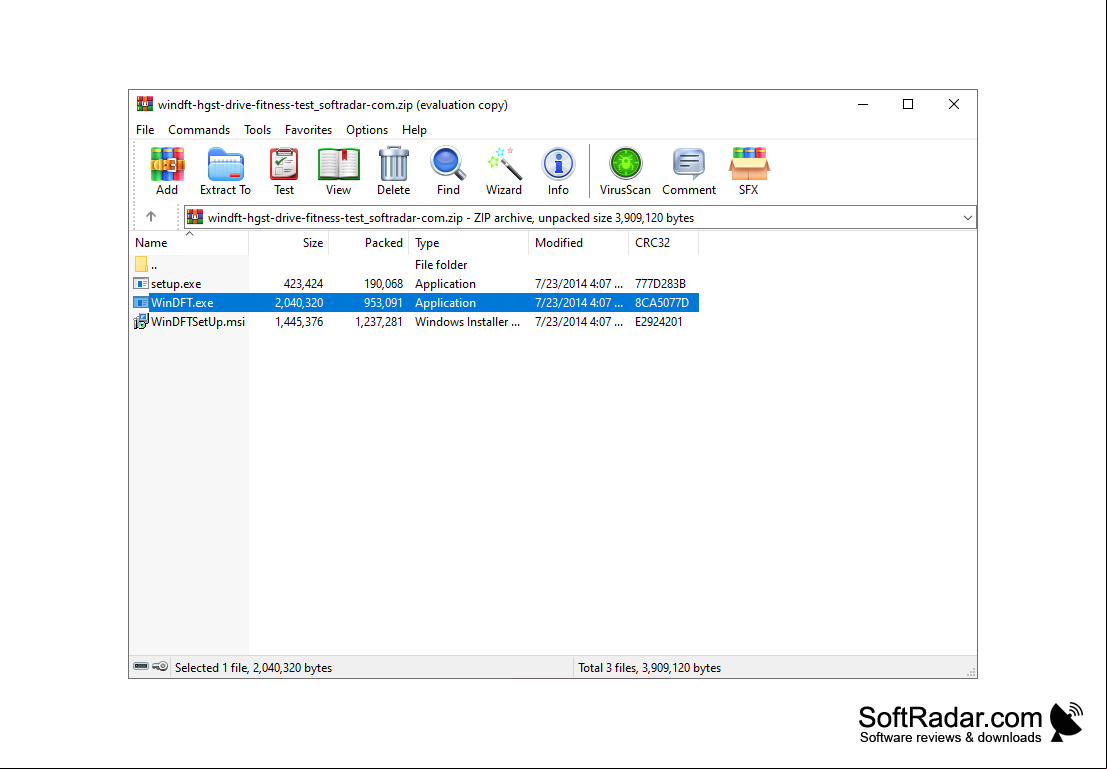Image resolution: width=1107 pixels, height=769 pixels.
Task: Click the WinRAR icon in title bar
Action: point(145,105)
